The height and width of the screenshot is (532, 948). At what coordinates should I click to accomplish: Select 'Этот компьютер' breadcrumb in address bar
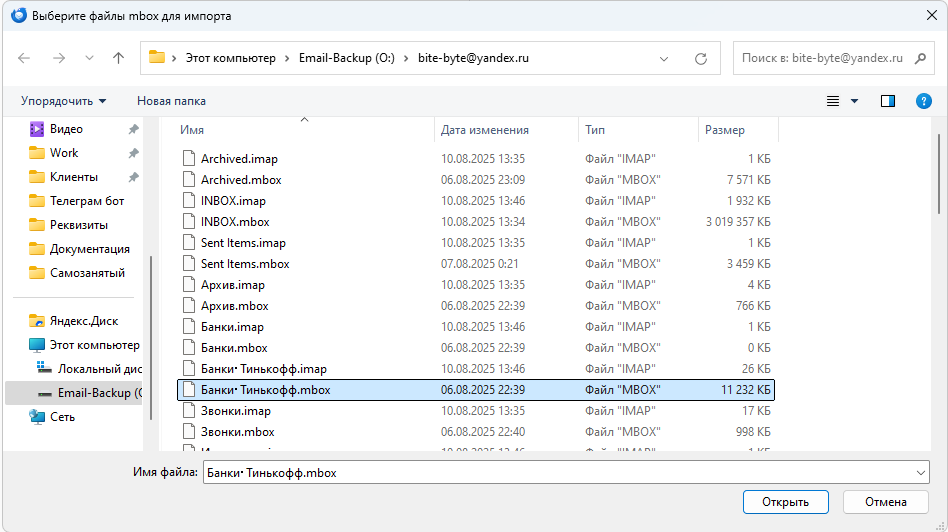[230, 58]
